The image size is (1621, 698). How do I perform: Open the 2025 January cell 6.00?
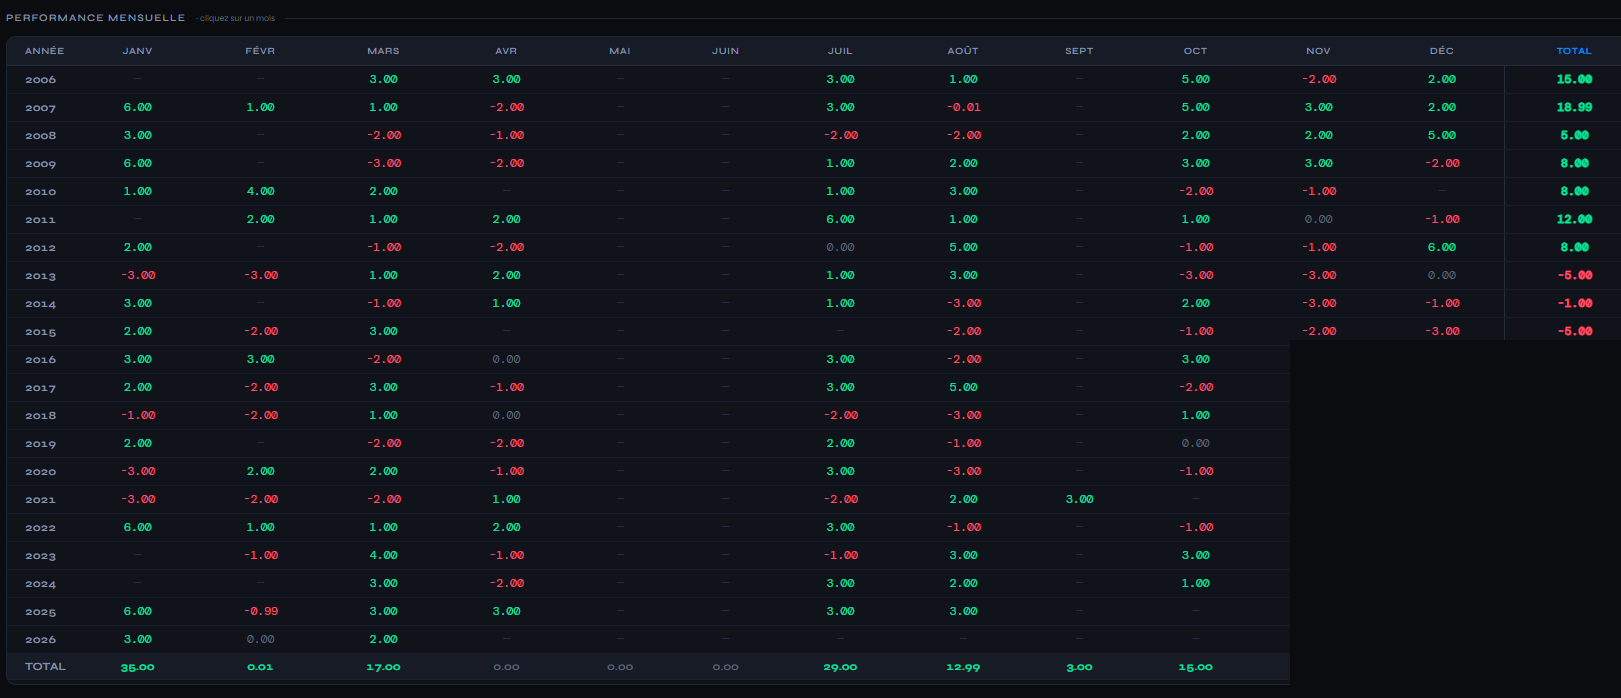point(137,611)
